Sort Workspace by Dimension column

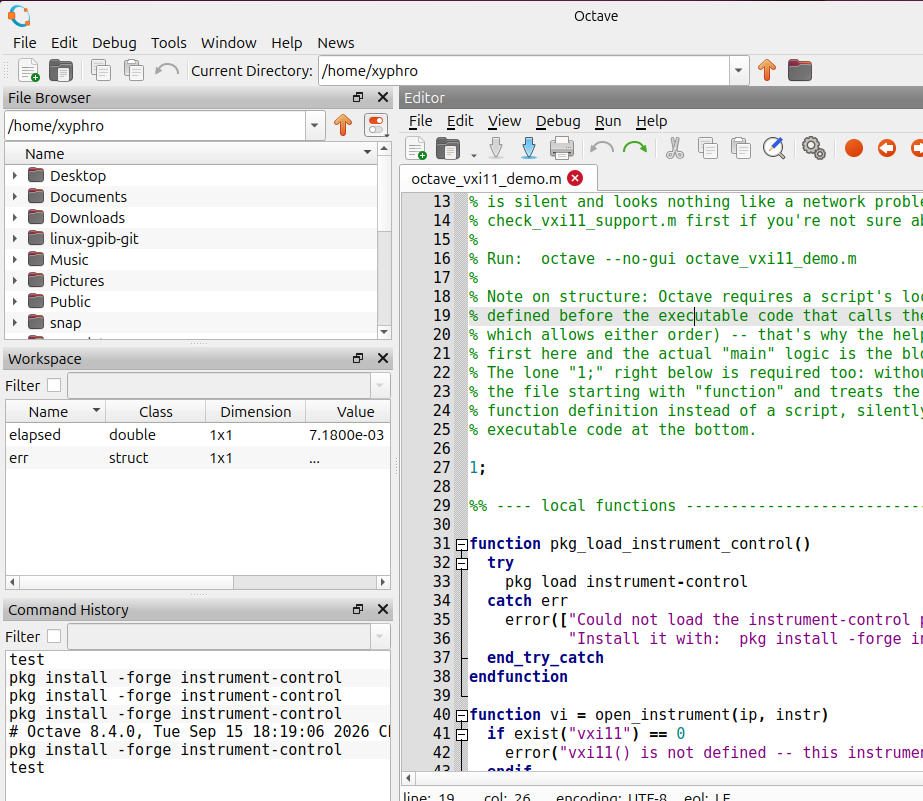(255, 412)
